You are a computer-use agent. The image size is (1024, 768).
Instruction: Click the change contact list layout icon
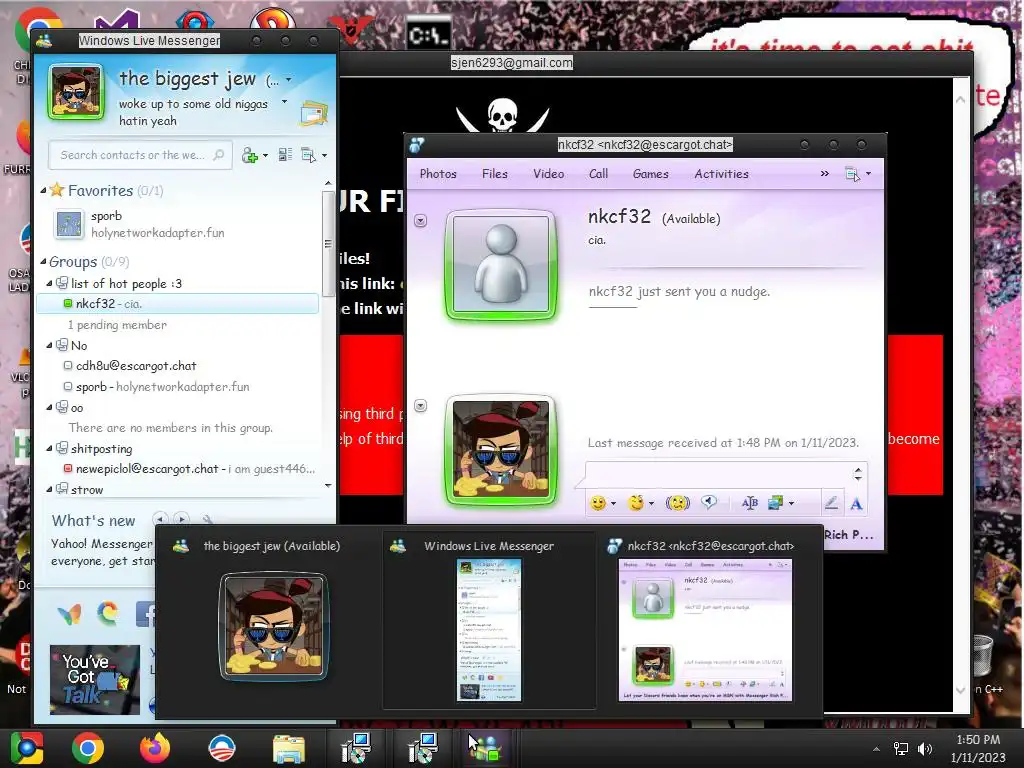point(285,155)
